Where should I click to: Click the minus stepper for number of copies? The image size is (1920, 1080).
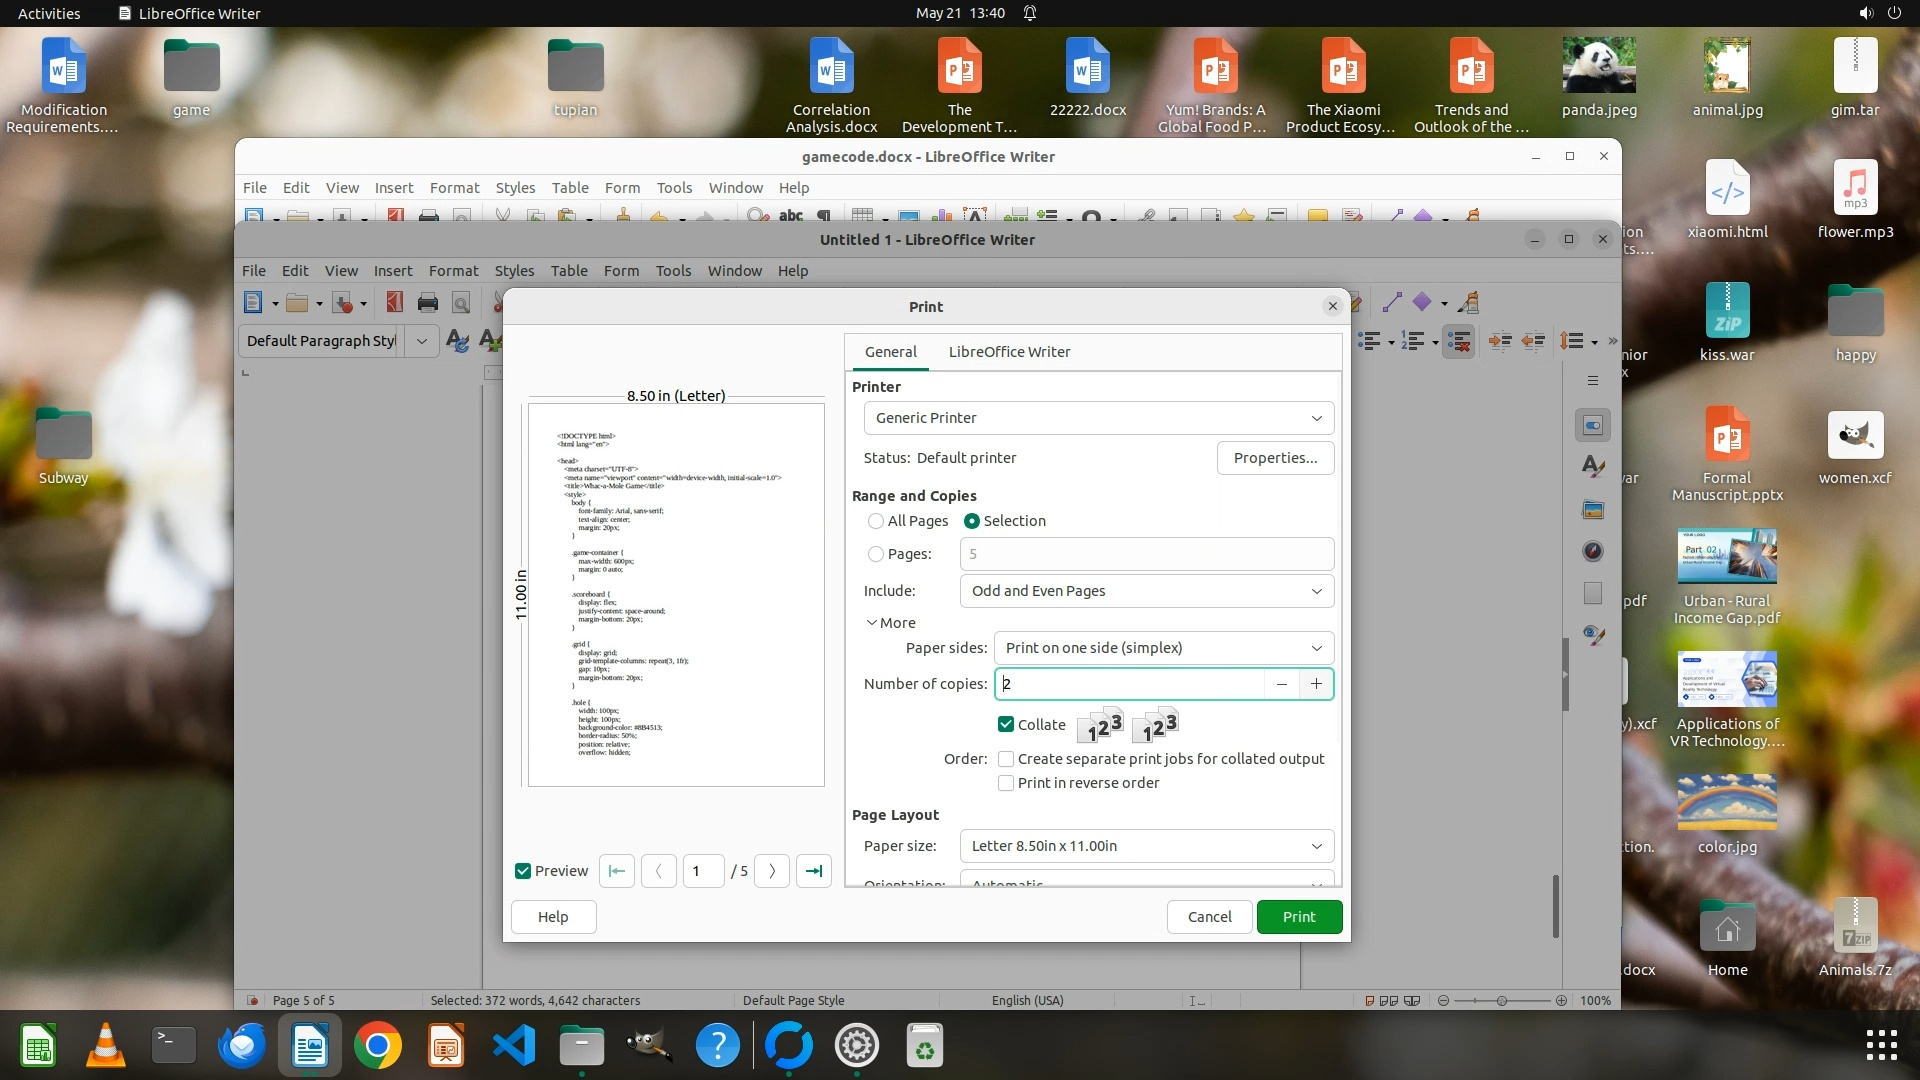click(1281, 684)
